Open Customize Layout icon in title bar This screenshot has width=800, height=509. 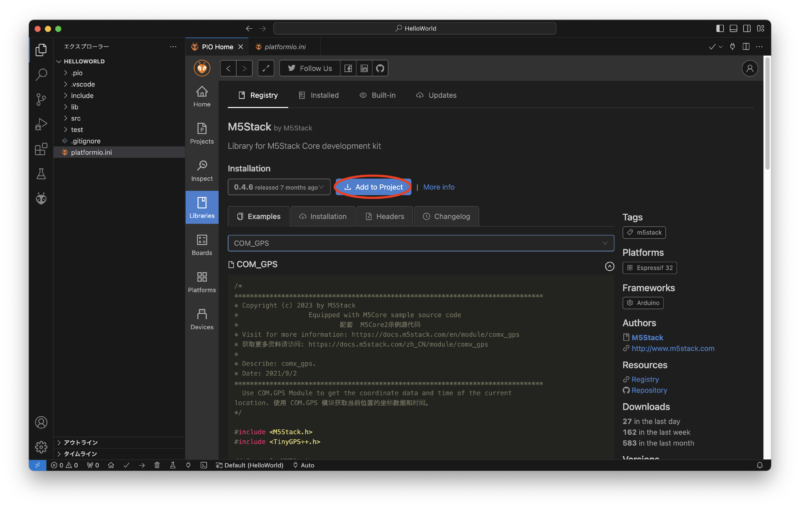[x=761, y=29]
